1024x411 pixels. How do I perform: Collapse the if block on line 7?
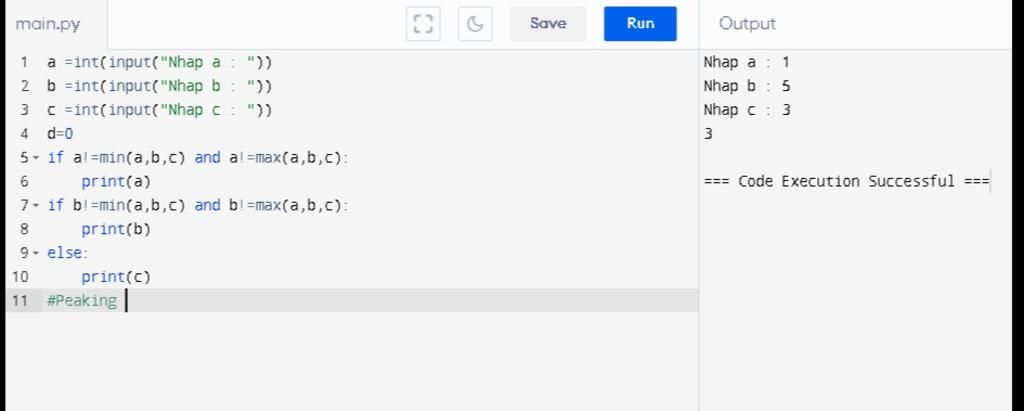pyautogui.click(x=36, y=206)
